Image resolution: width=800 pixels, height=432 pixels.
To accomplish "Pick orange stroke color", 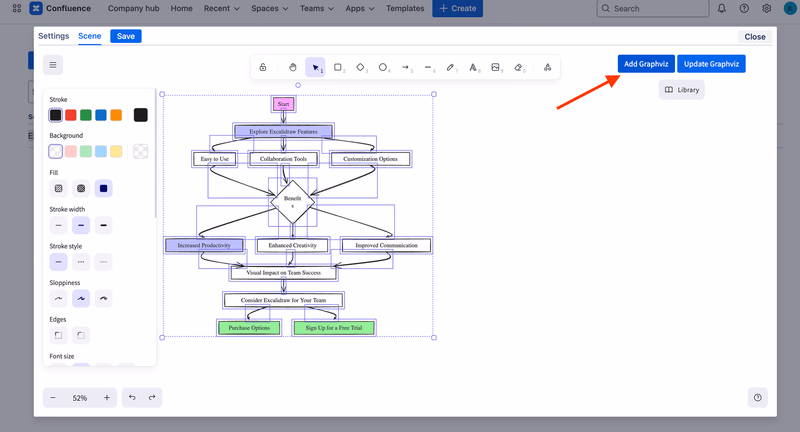I will pyautogui.click(x=116, y=115).
